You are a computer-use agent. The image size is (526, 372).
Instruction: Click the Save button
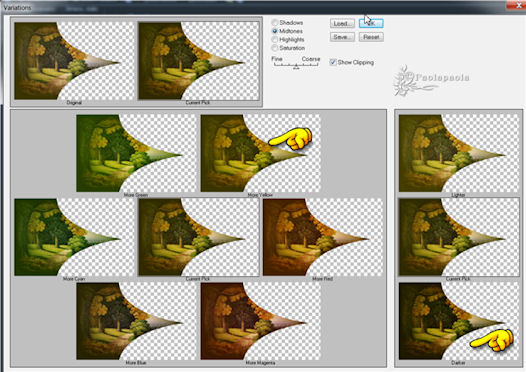point(342,37)
